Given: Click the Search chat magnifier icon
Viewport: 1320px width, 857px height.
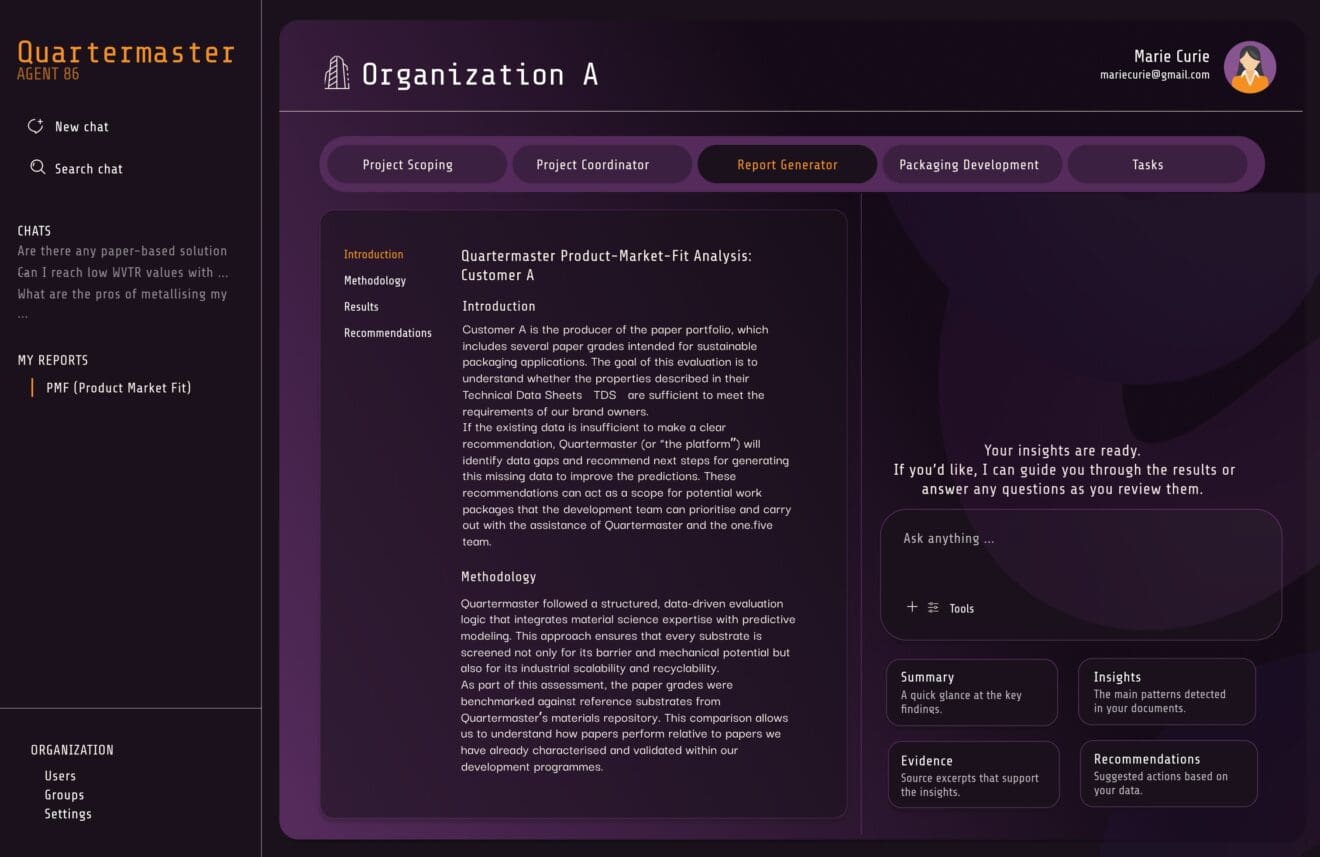Looking at the screenshot, I should (x=37, y=168).
